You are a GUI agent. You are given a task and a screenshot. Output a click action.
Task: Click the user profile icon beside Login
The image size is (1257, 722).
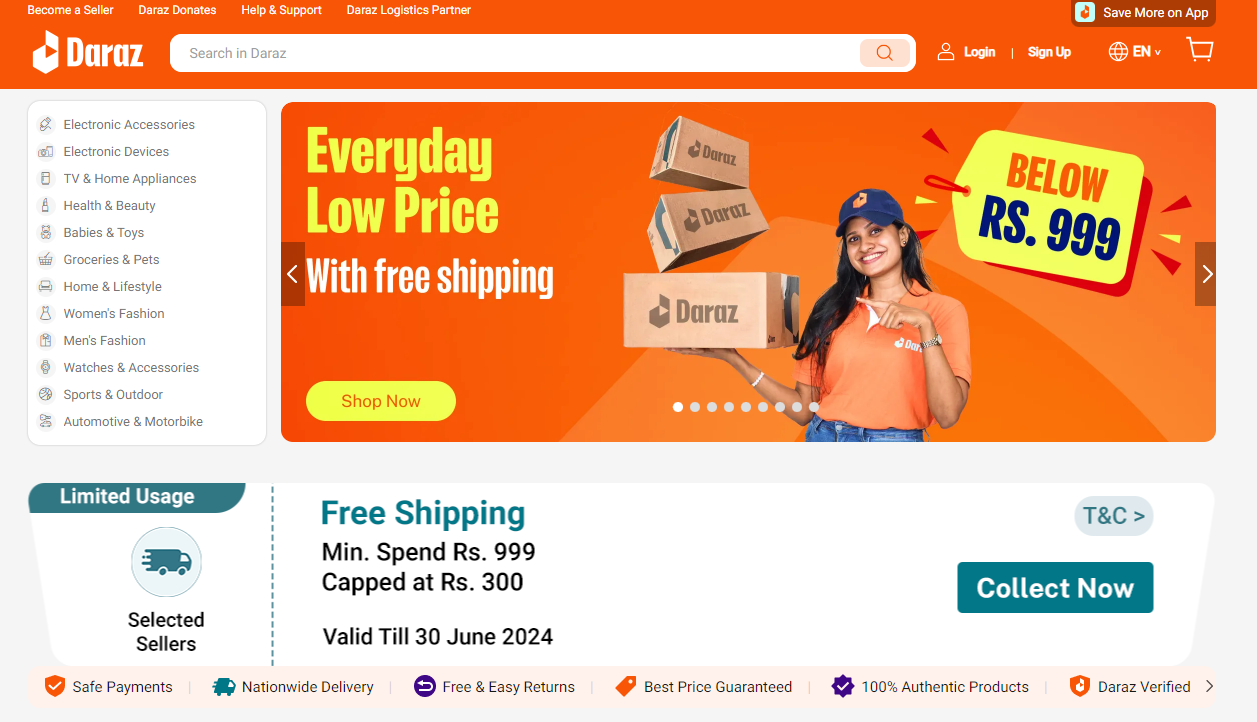945,52
